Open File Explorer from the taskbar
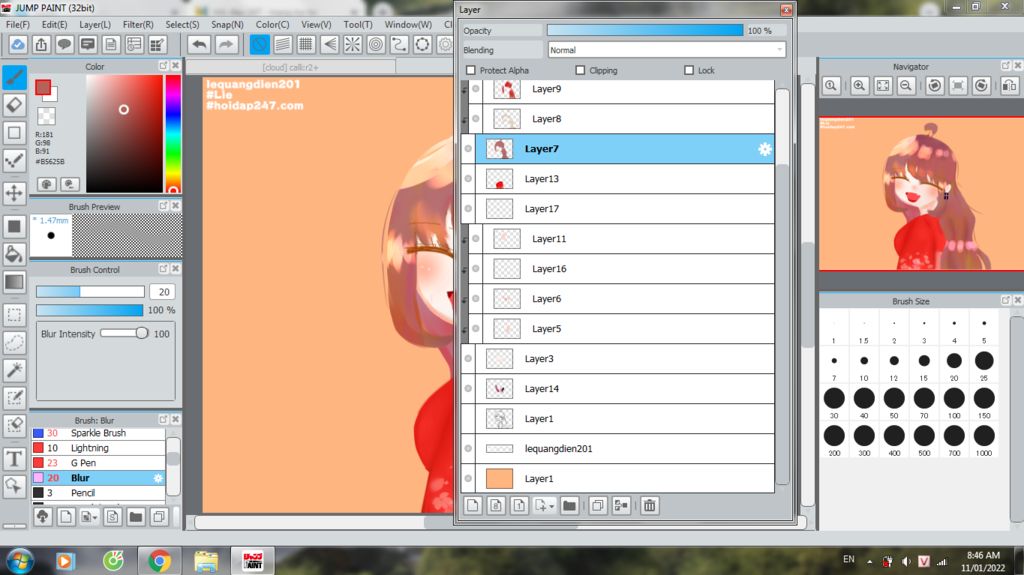The width and height of the screenshot is (1024, 575). [x=206, y=561]
